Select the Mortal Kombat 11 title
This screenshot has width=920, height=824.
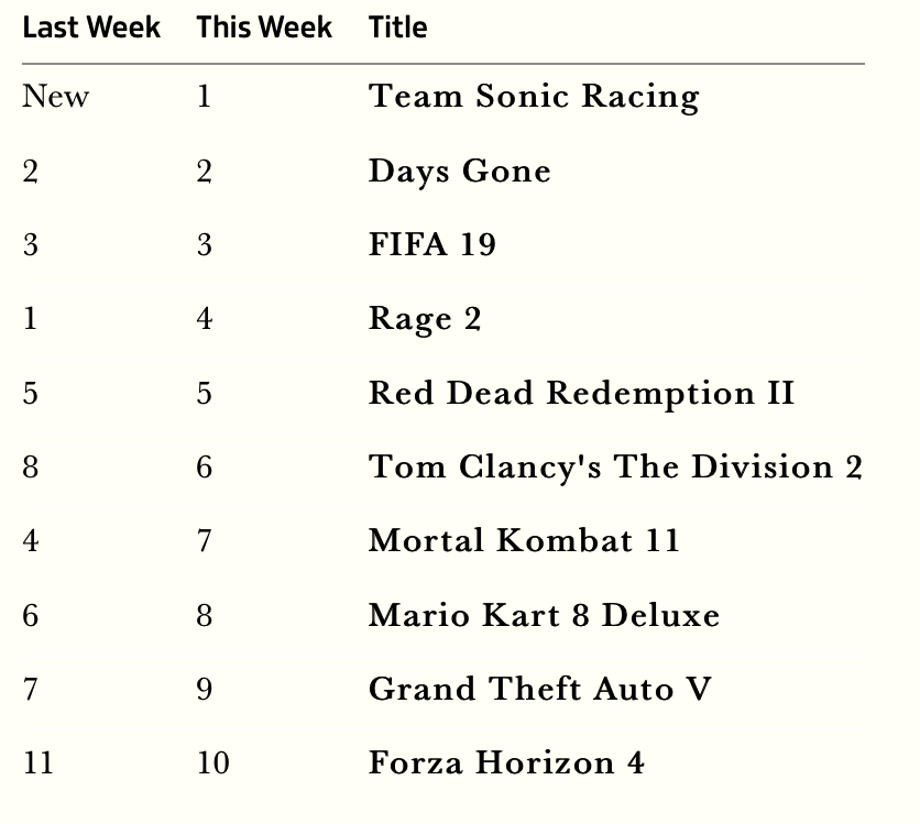click(x=524, y=542)
